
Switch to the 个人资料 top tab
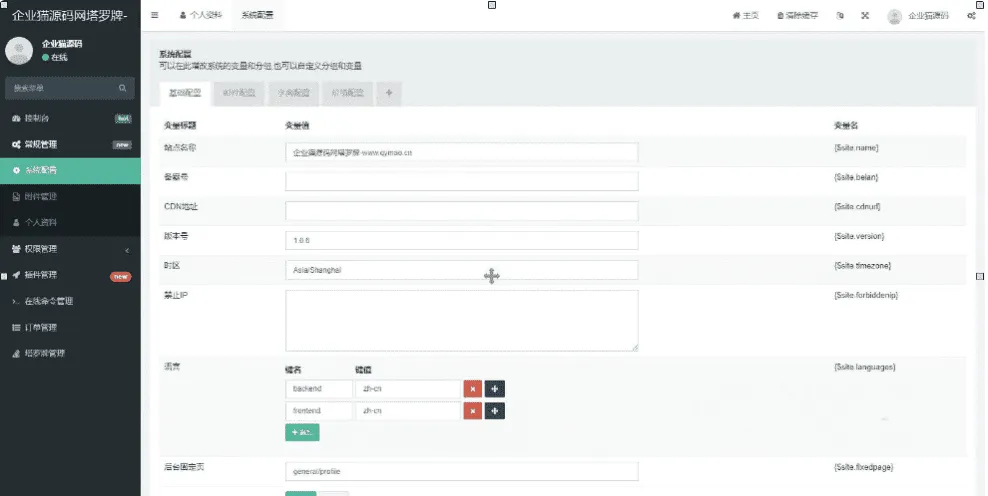pos(201,15)
